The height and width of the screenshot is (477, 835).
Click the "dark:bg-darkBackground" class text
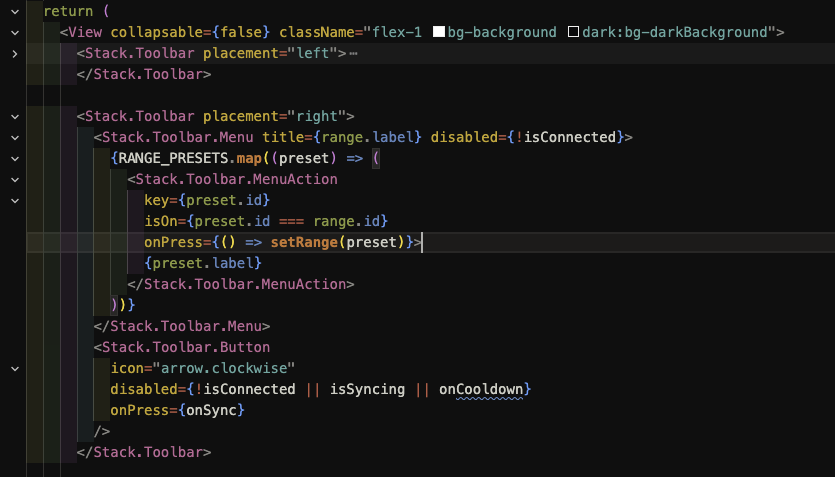click(675, 32)
